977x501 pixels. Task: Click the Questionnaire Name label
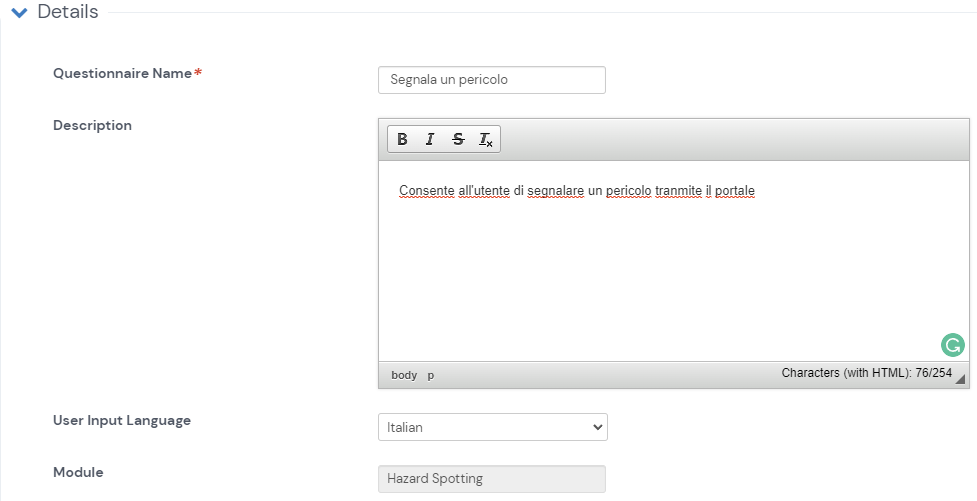pyautogui.click(x=122, y=73)
